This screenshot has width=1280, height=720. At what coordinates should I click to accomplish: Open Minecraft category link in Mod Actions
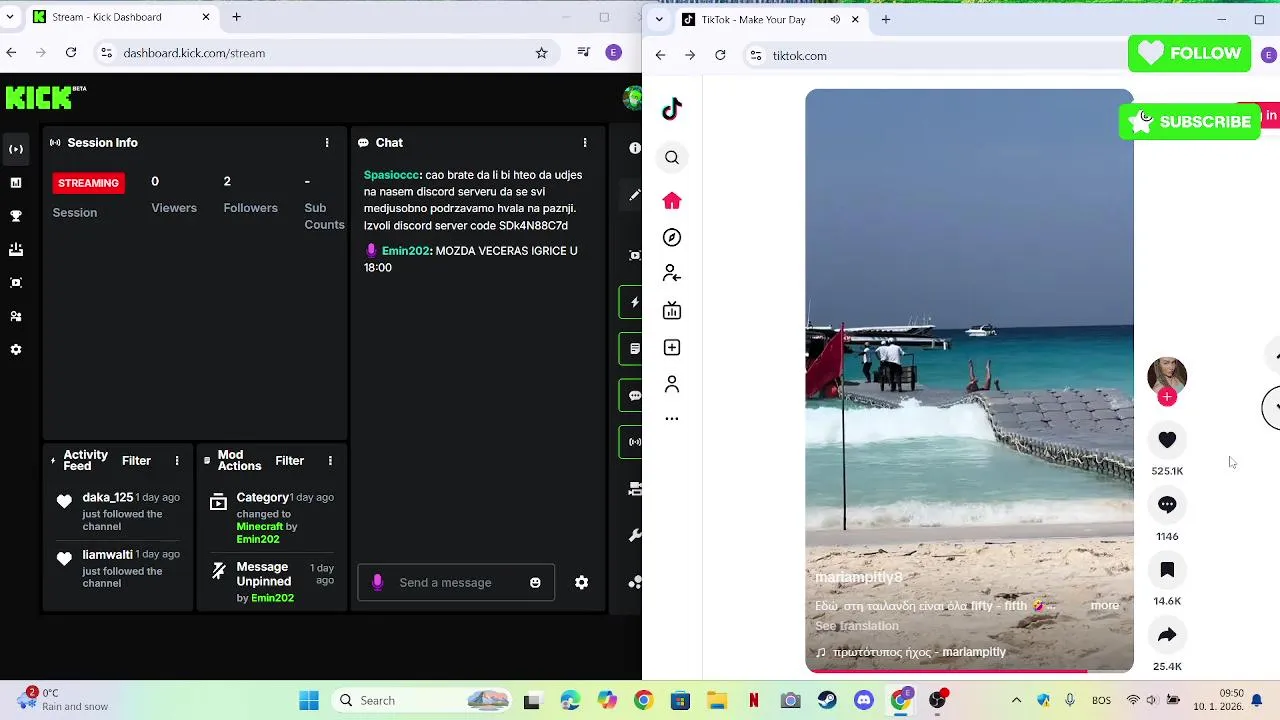(260, 526)
